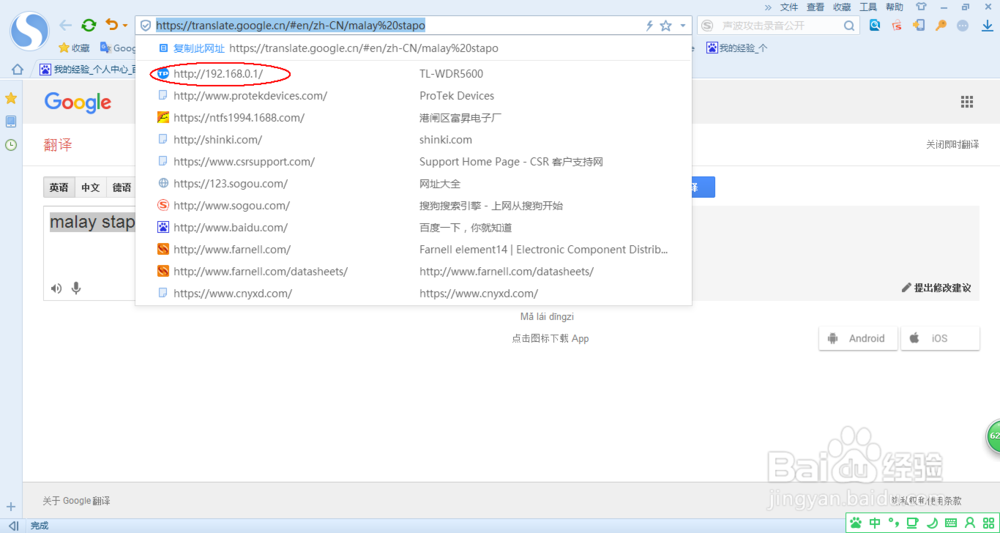This screenshot has height=533, width=1000.
Task: Select the www.baidu.com suggestion
Action: pyautogui.click(x=413, y=227)
